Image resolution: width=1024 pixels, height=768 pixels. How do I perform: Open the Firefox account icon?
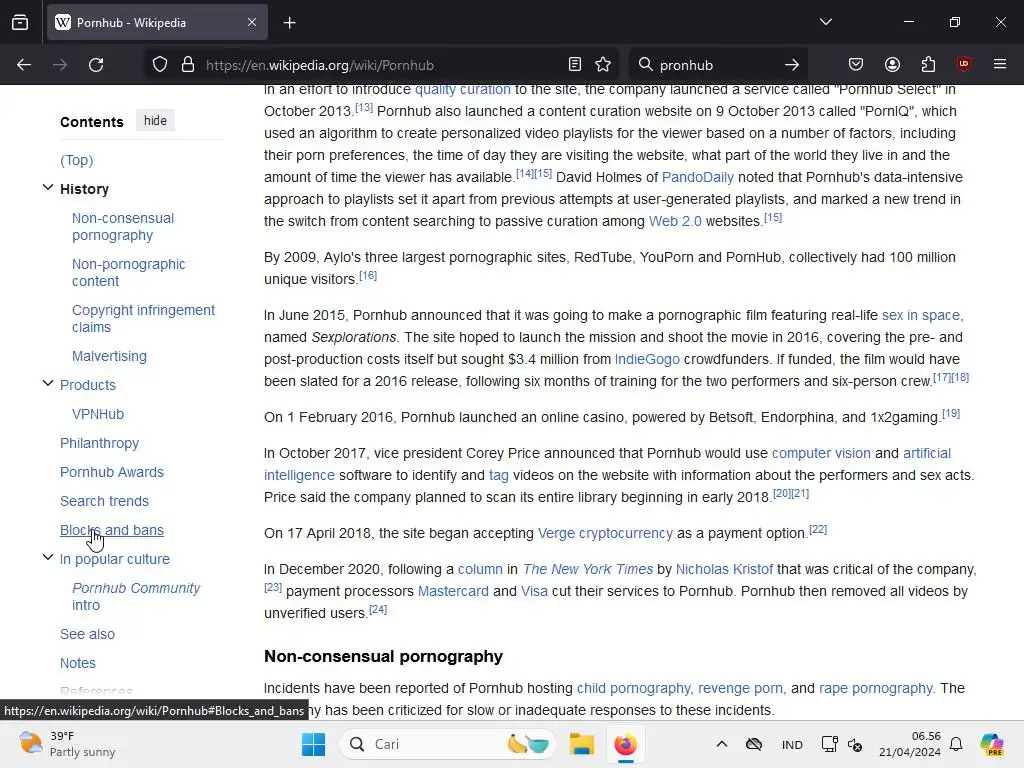click(892, 65)
